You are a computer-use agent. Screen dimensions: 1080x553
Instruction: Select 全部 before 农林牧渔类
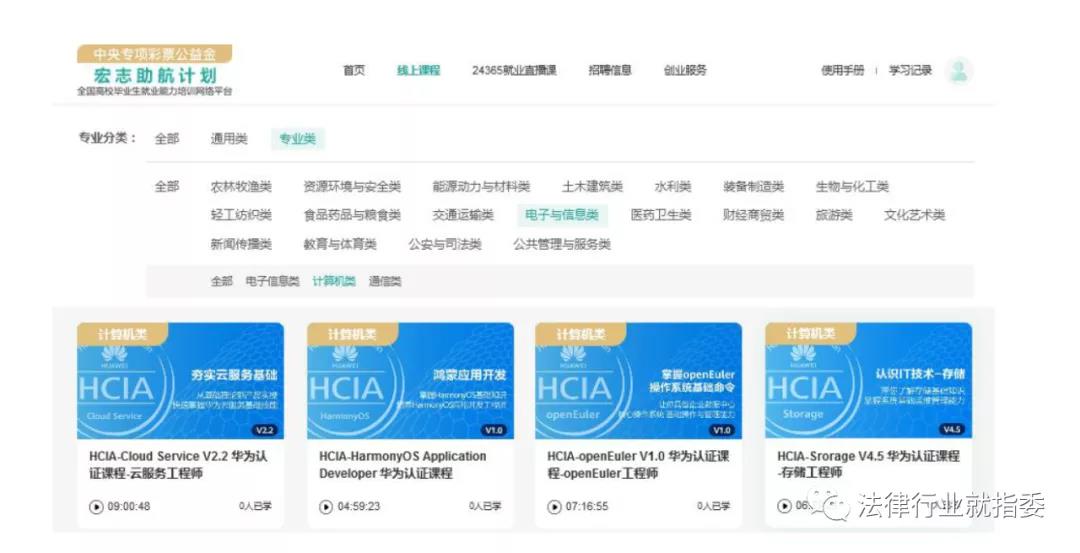[167, 187]
